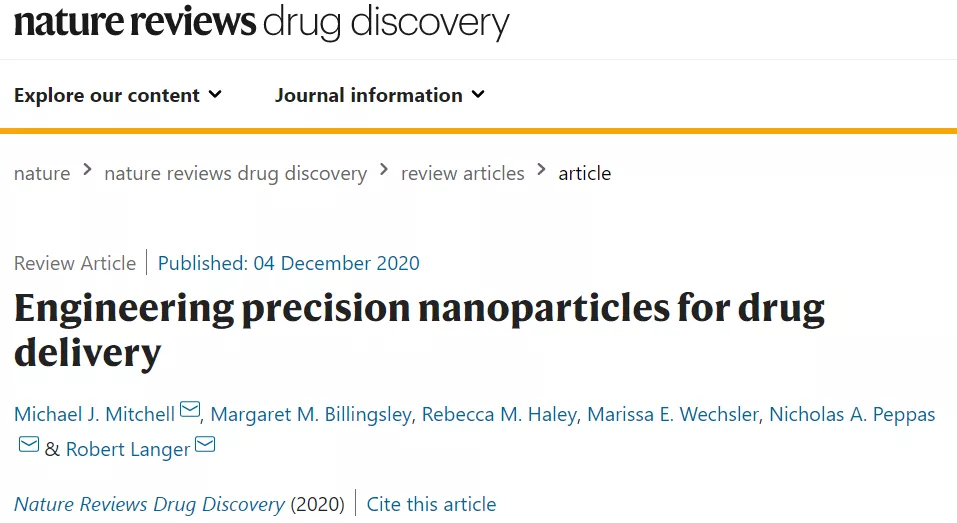The image size is (957, 523).
Task: Open the italic Nature Reviews Drug Discovery journal link
Action: tap(149, 504)
